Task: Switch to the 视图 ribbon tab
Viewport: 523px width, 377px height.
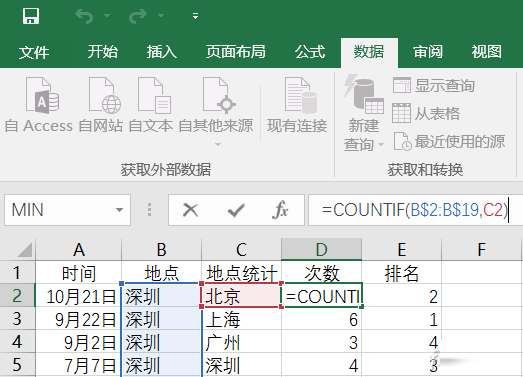Action: 487,52
